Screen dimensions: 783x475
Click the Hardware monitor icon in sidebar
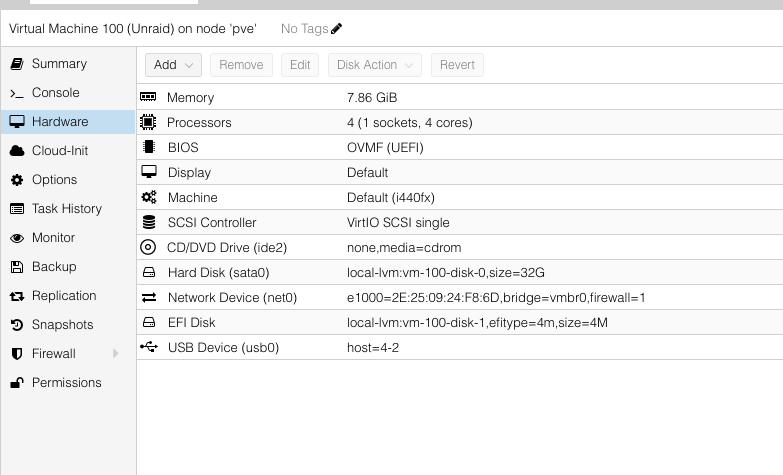click(17, 121)
